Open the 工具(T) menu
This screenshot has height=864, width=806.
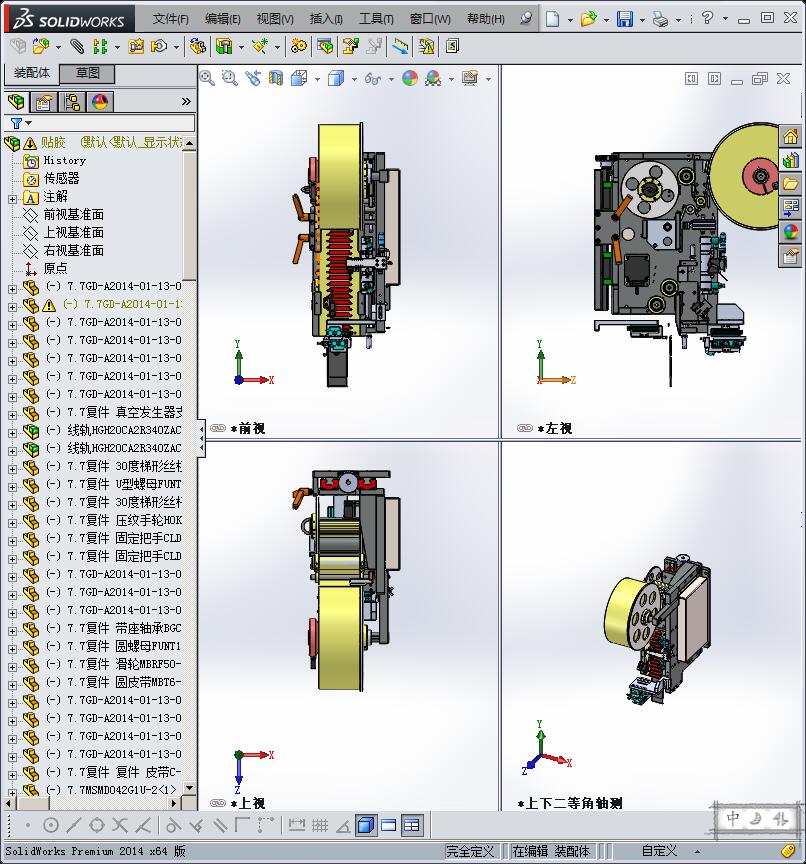coord(376,19)
